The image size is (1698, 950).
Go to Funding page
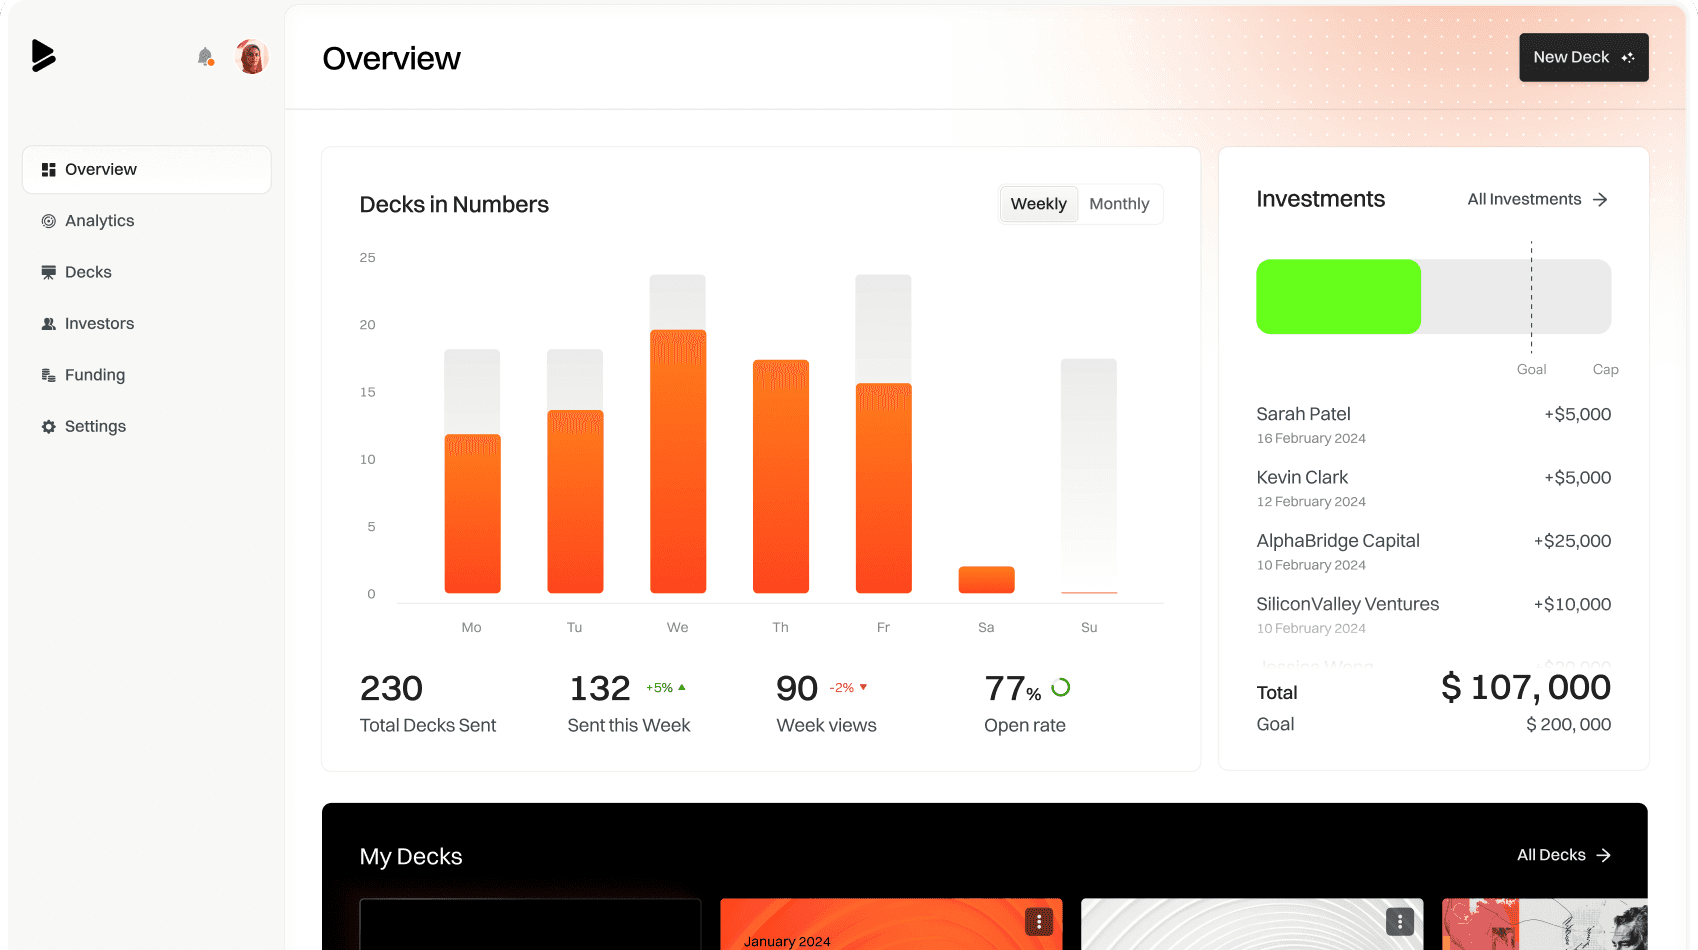pos(147,375)
